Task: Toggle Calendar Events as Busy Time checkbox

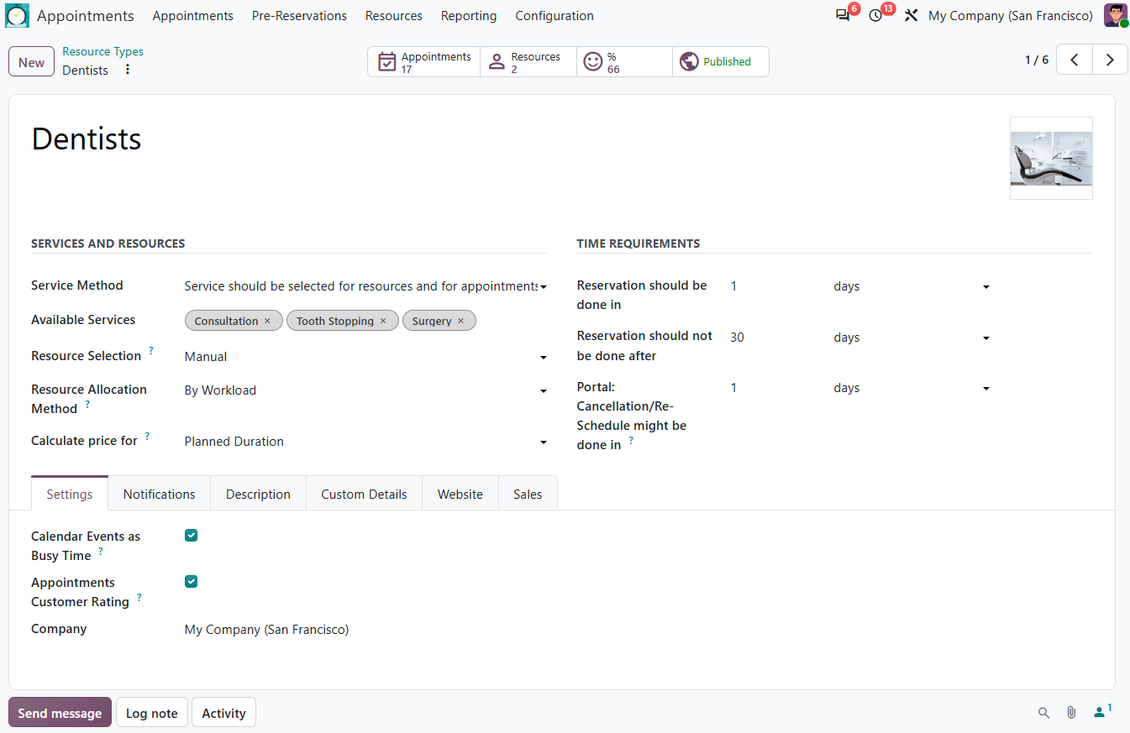Action: (x=191, y=535)
